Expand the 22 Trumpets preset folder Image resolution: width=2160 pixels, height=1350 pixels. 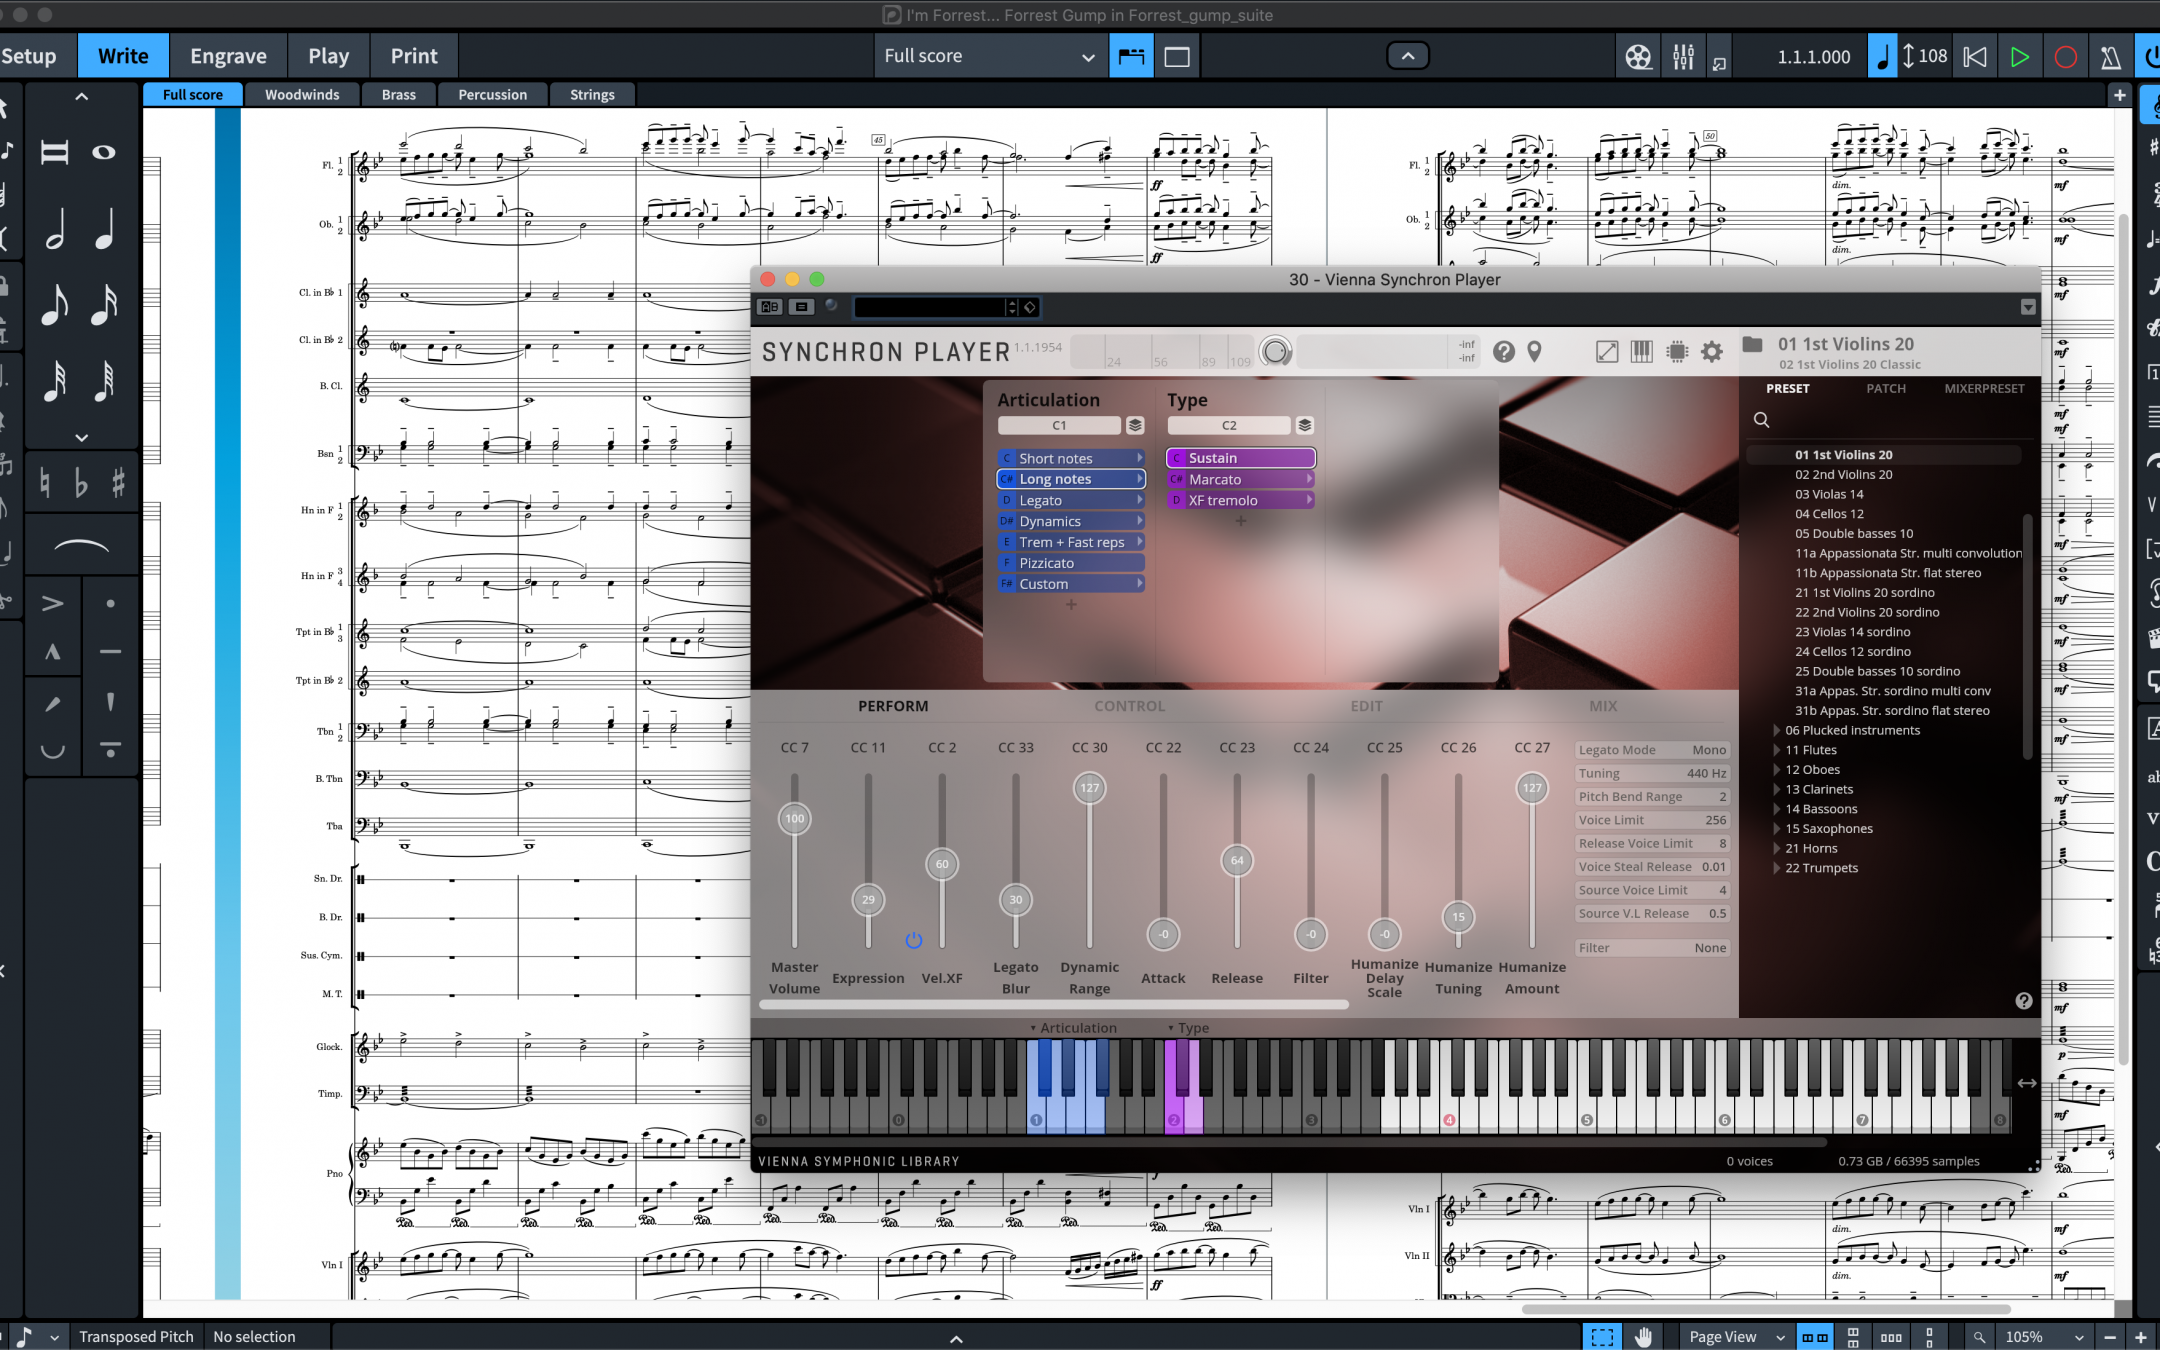pyautogui.click(x=1777, y=868)
